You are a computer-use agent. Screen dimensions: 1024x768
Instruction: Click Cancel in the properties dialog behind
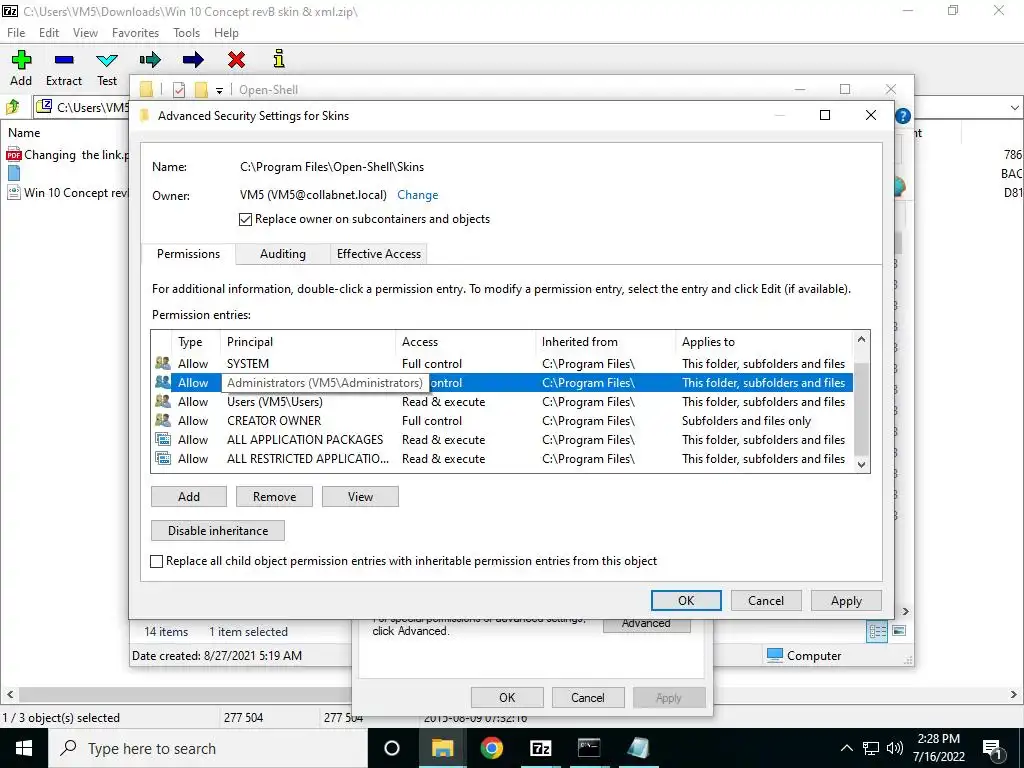pos(588,697)
